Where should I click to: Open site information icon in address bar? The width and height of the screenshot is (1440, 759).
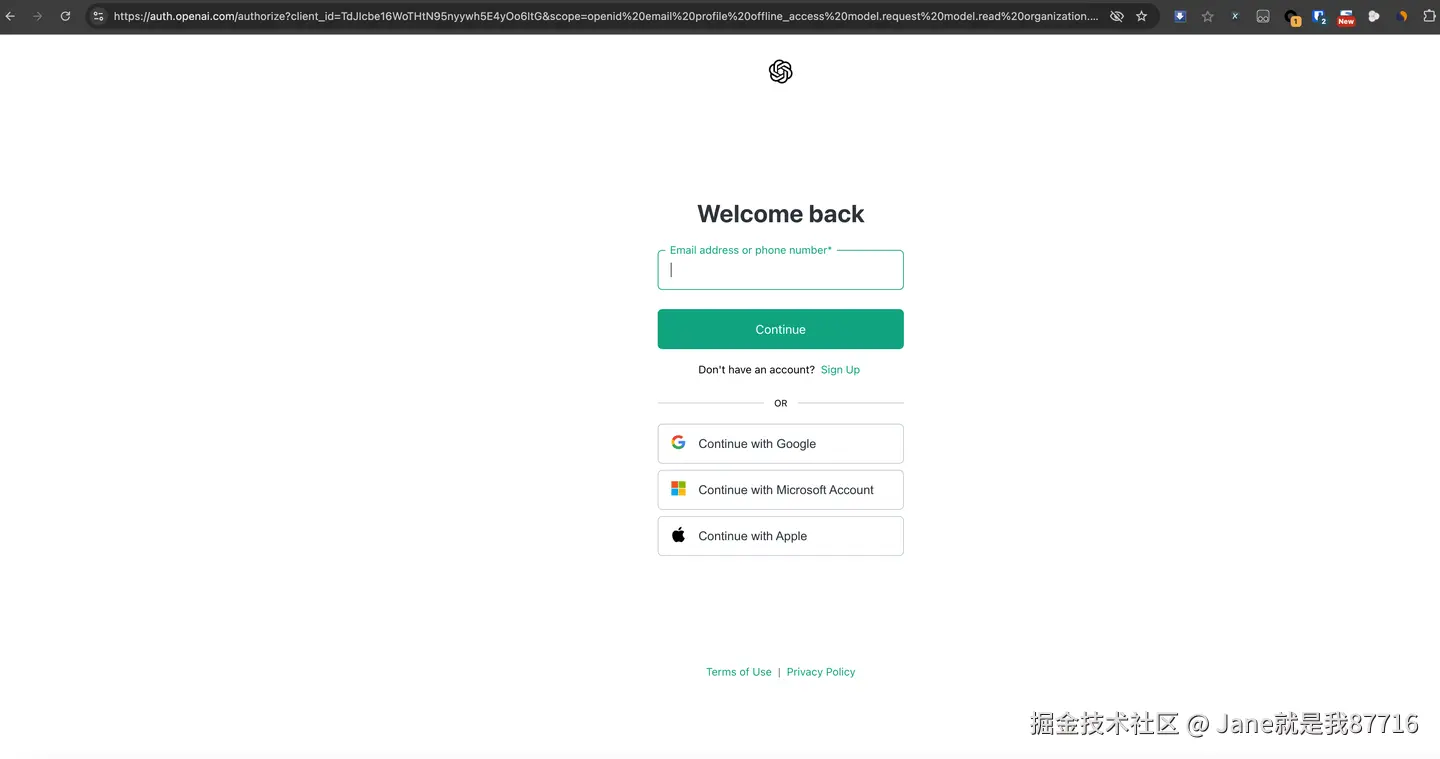98,16
